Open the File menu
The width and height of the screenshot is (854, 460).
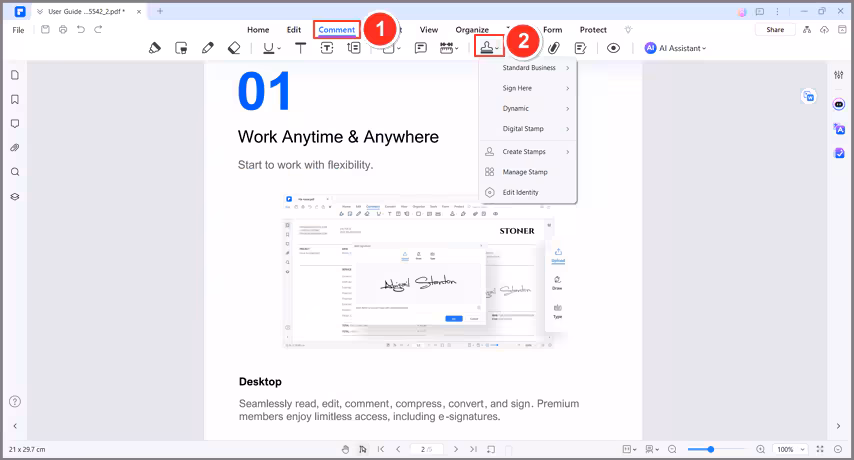tap(19, 30)
